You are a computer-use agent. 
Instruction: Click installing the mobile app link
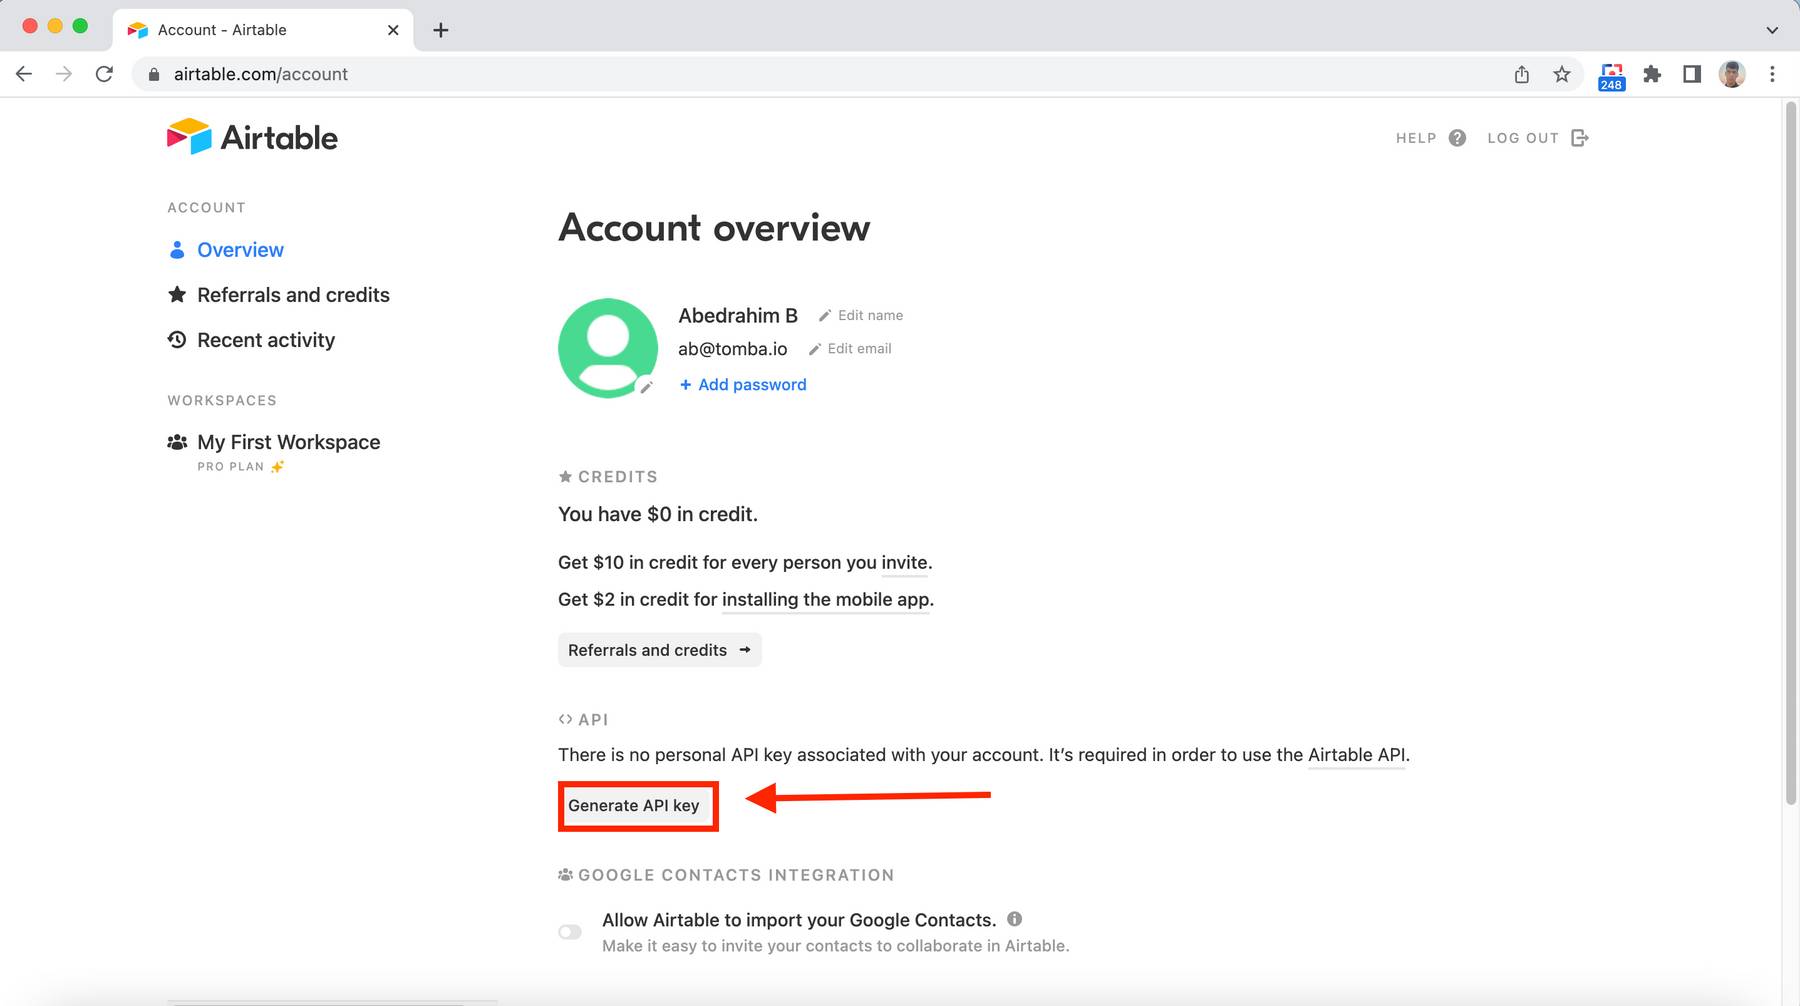(826, 600)
